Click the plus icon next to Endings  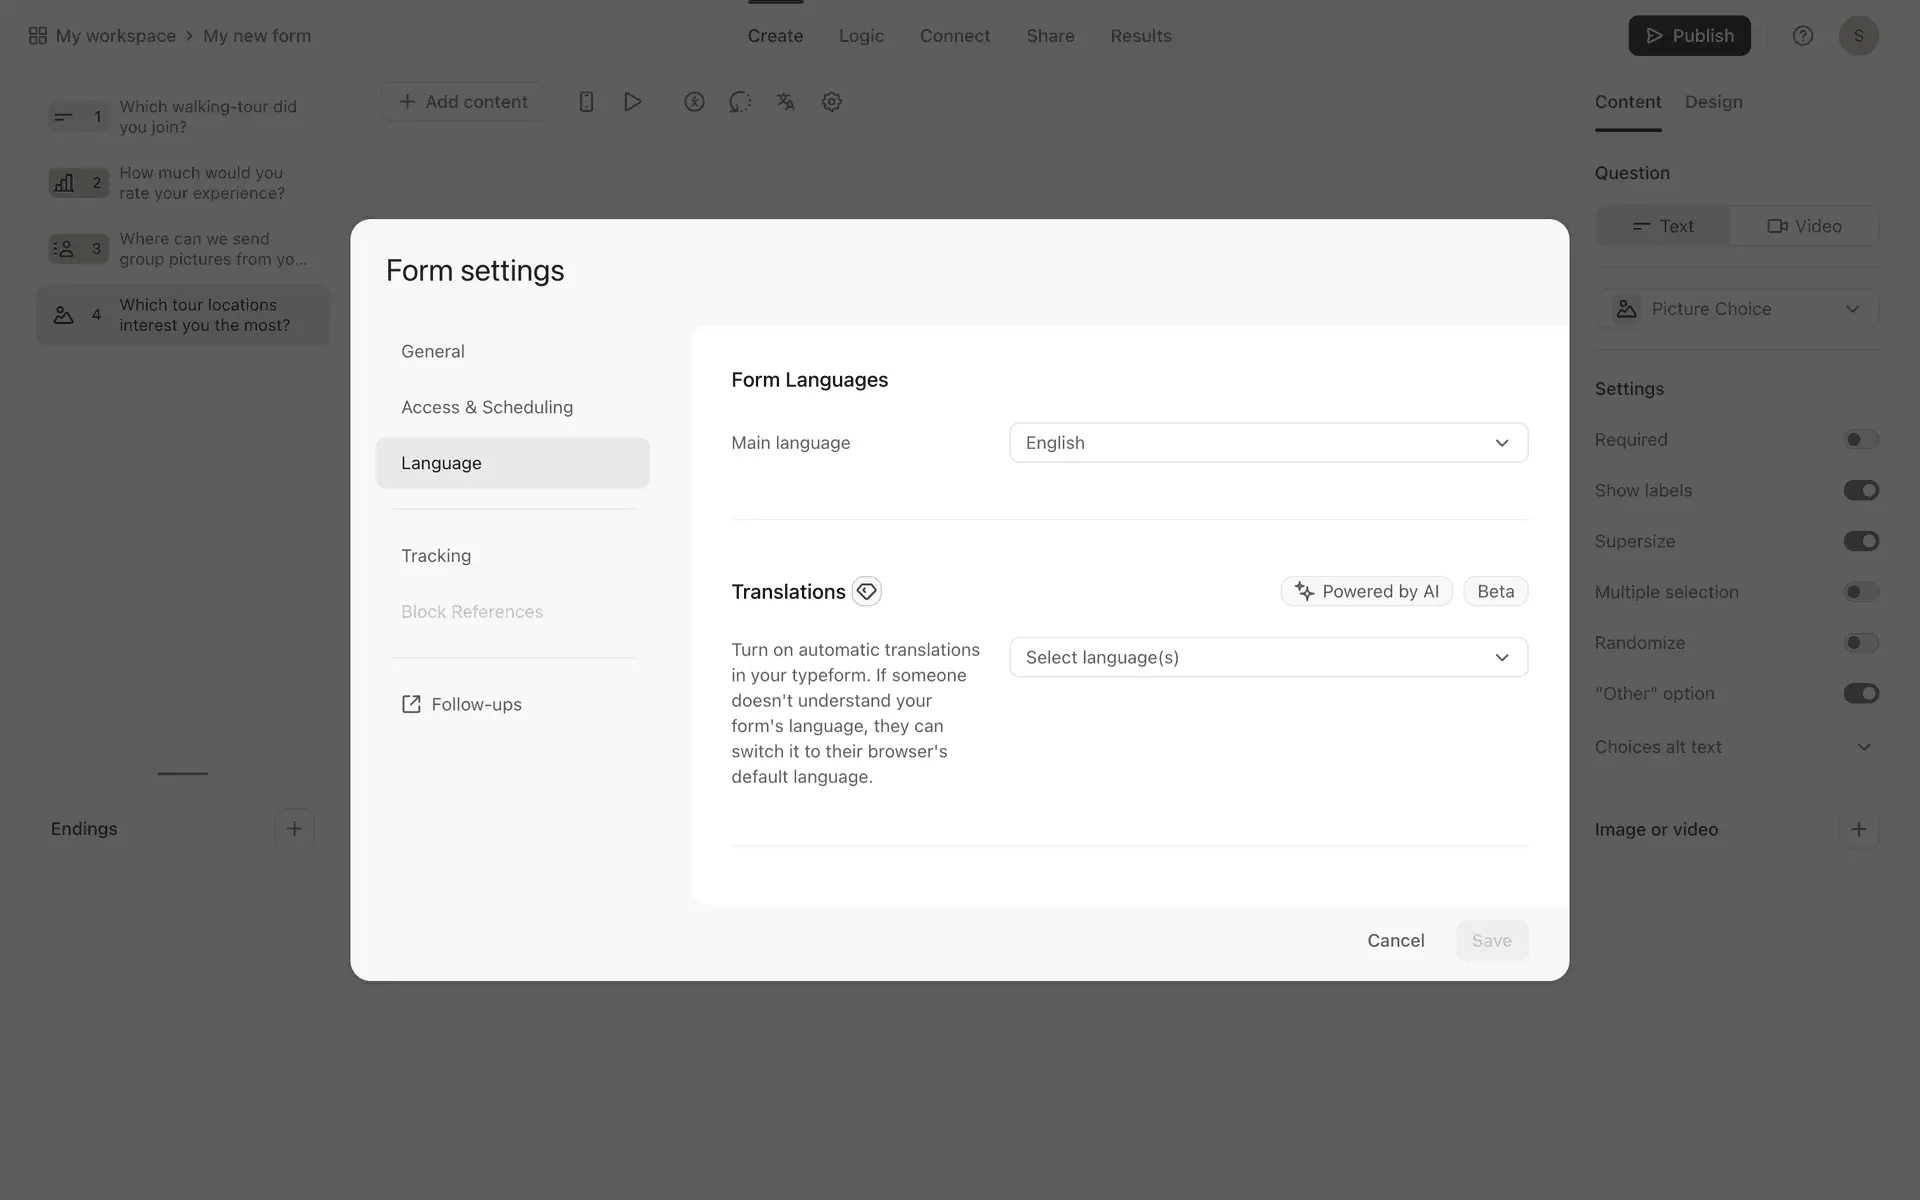[294, 828]
